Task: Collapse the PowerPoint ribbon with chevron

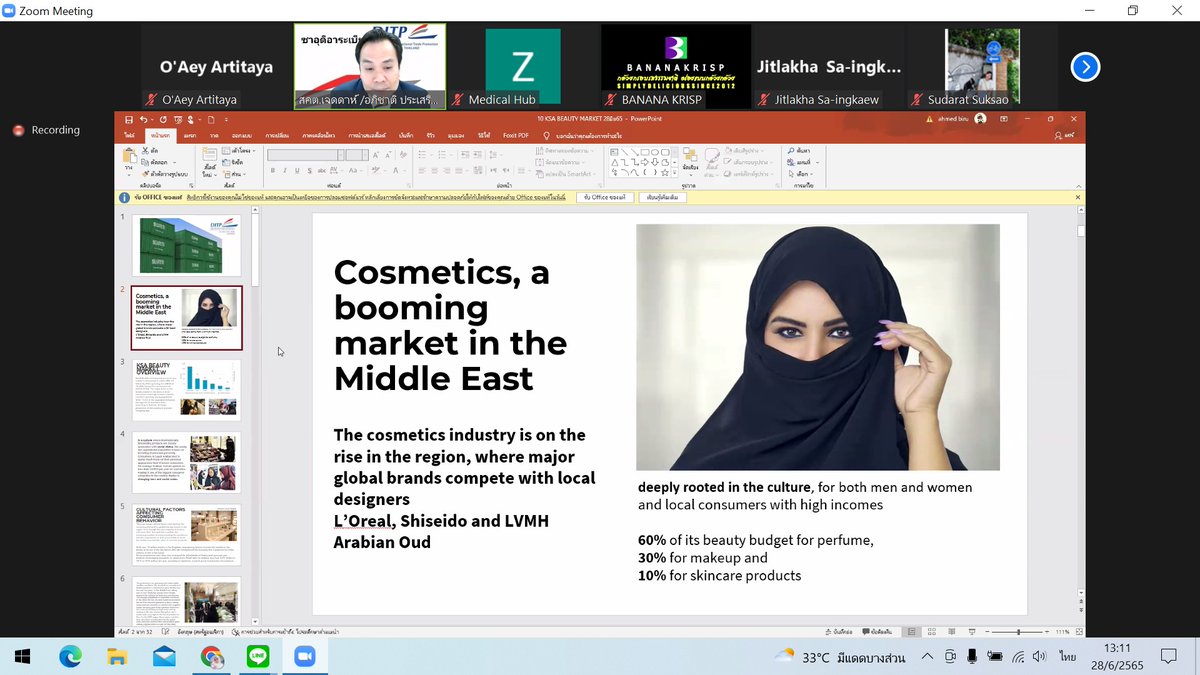Action: (1078, 186)
